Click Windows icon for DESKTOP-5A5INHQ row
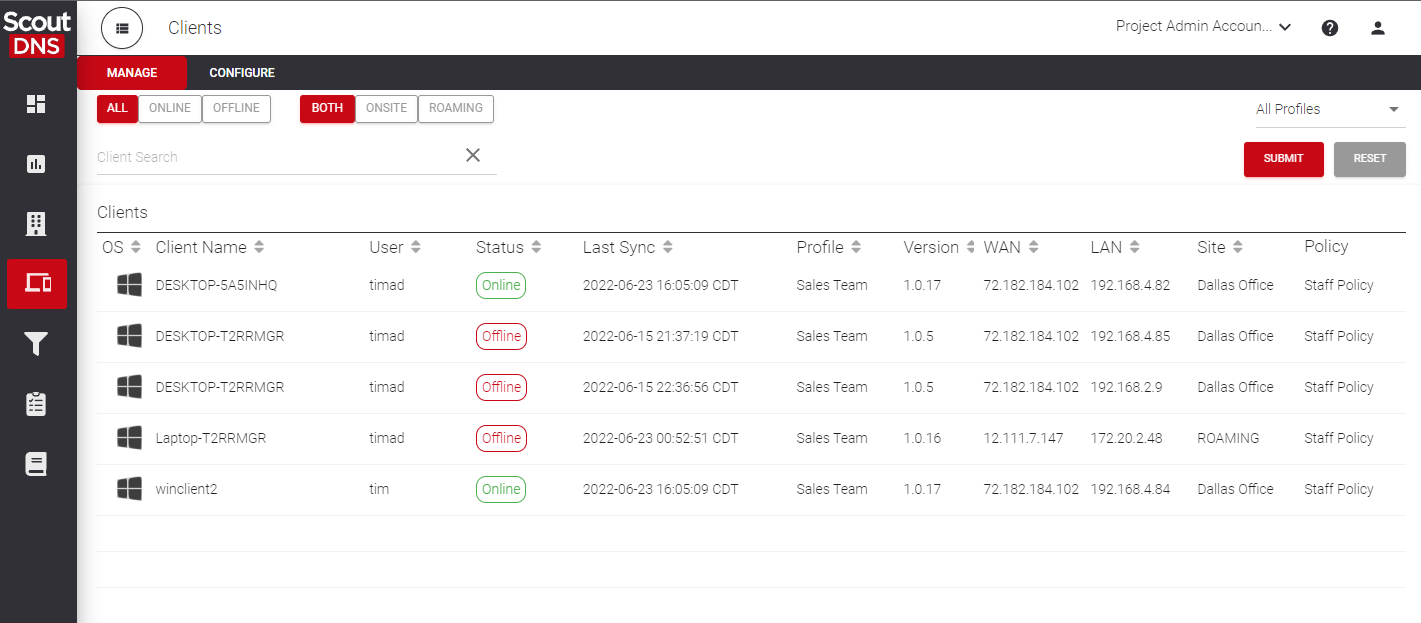 (129, 285)
